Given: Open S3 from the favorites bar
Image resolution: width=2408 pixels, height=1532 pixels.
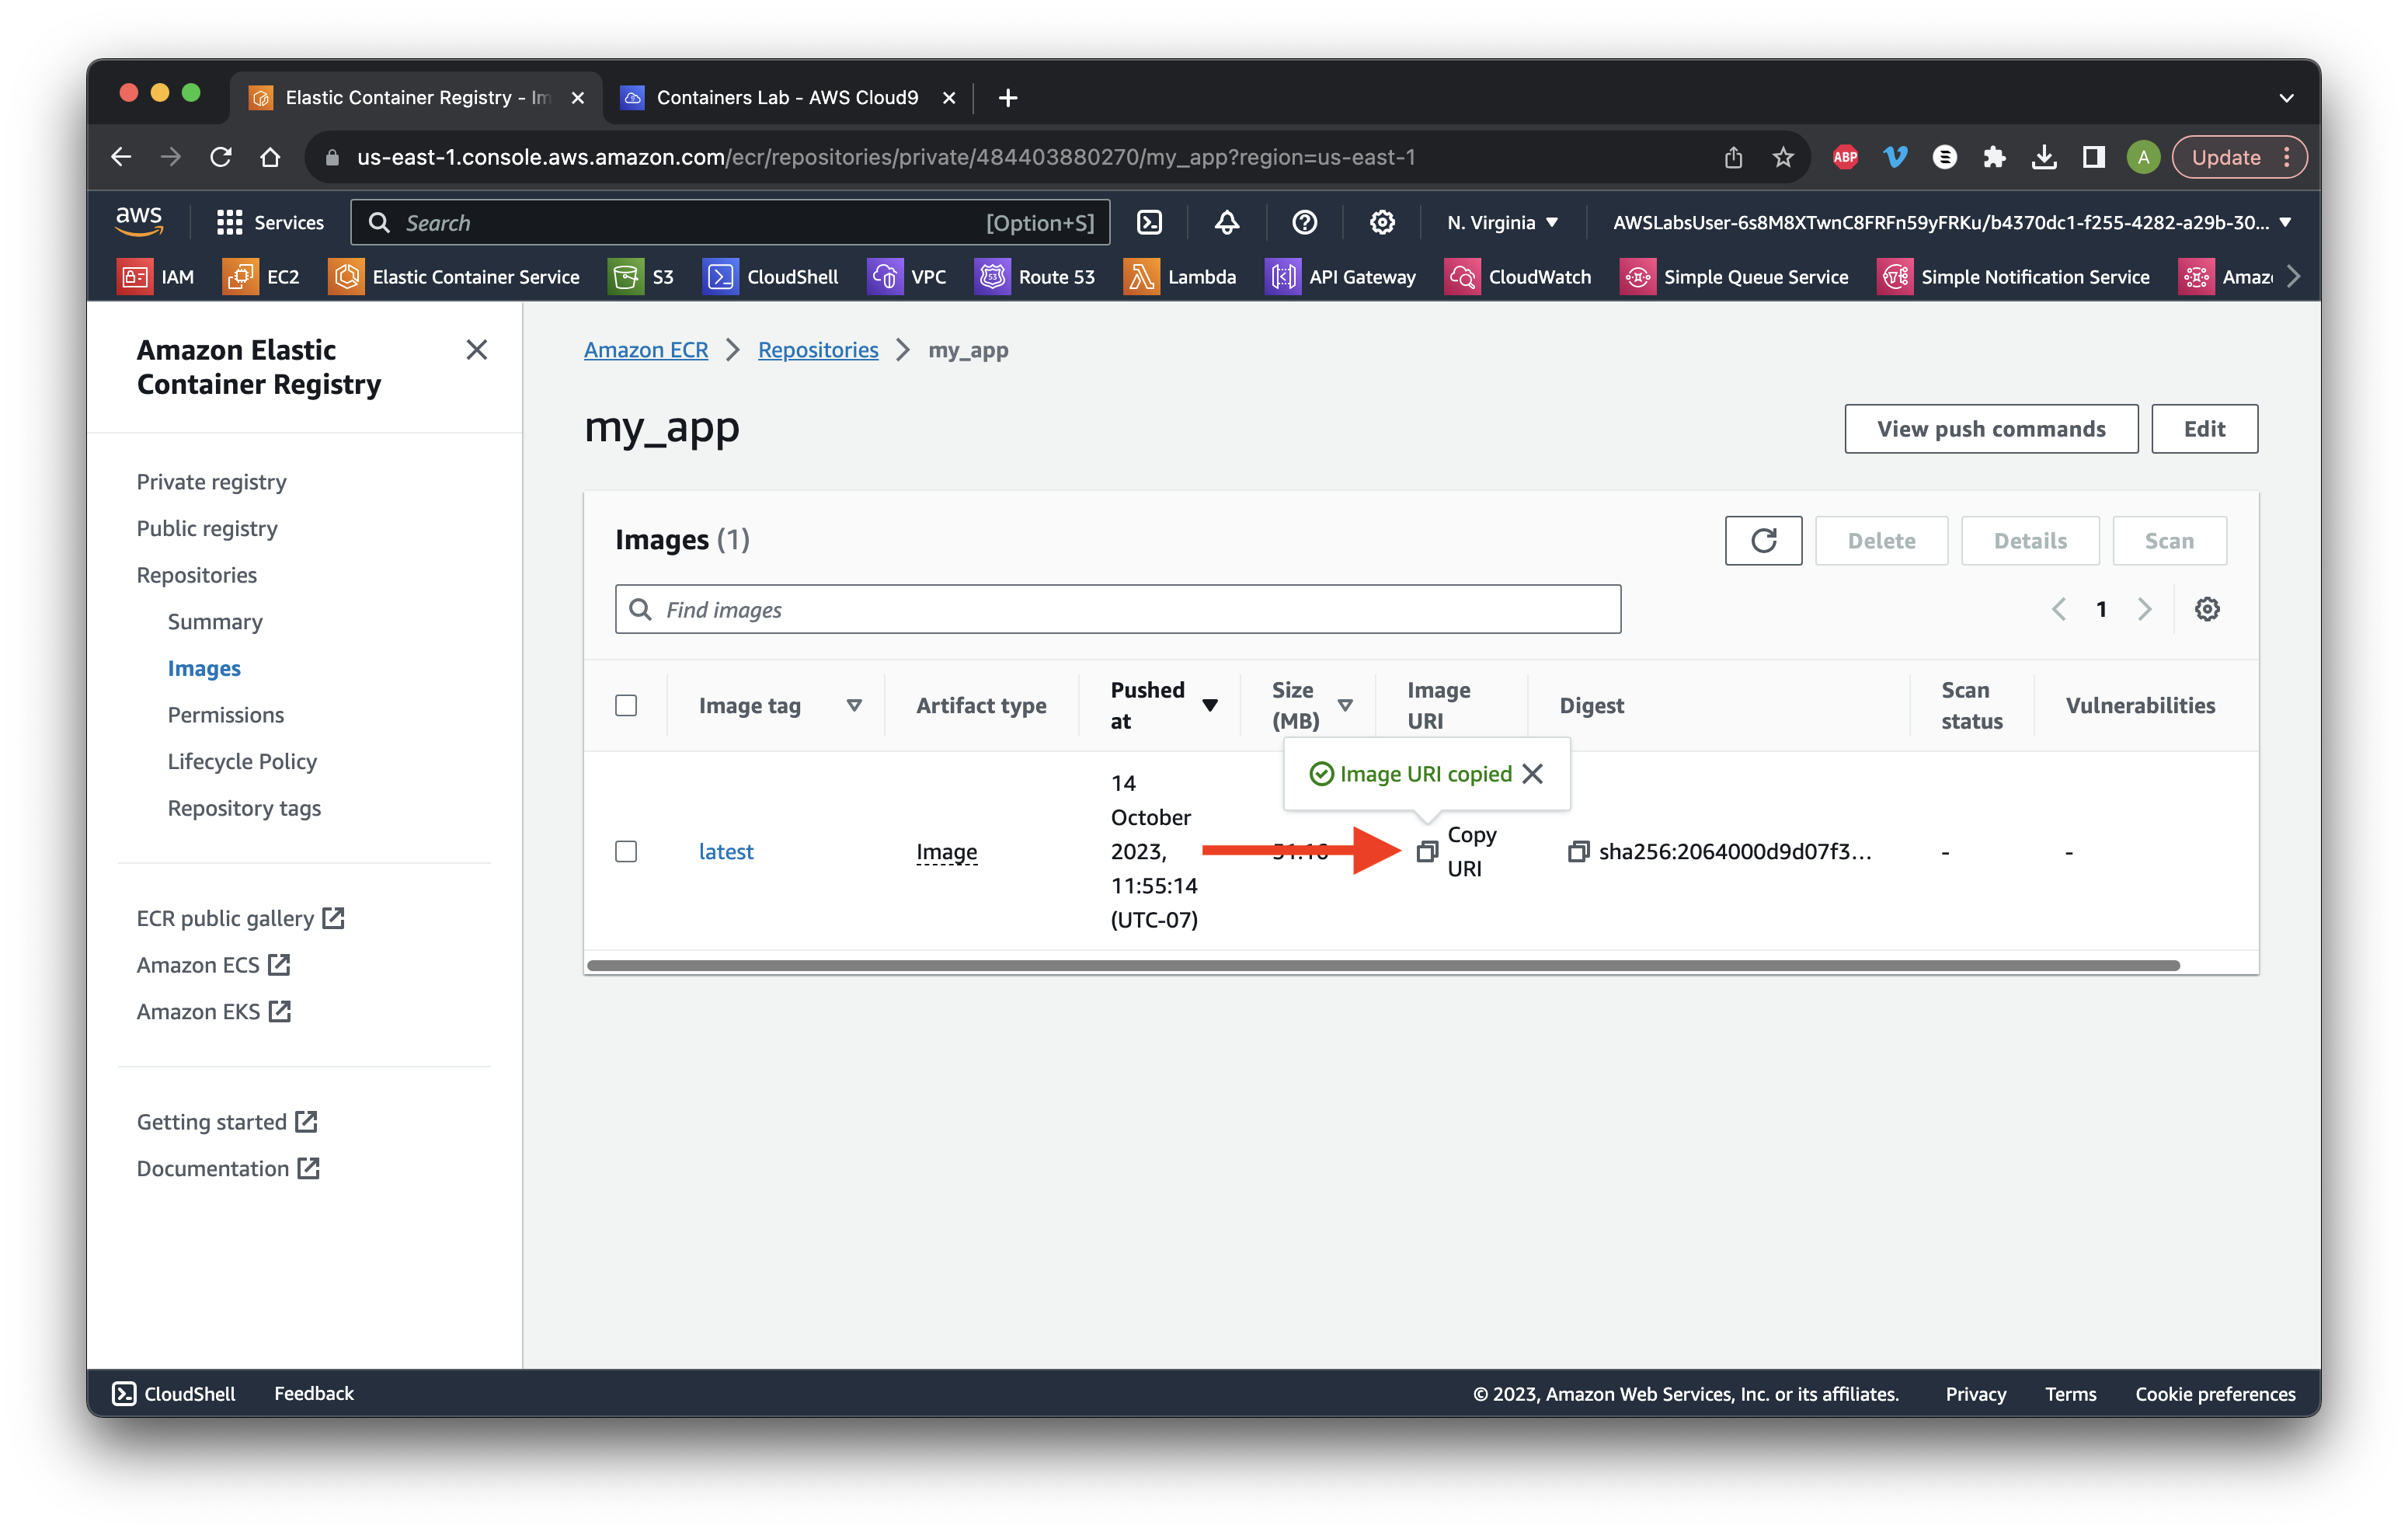Looking at the screenshot, I should 641,277.
